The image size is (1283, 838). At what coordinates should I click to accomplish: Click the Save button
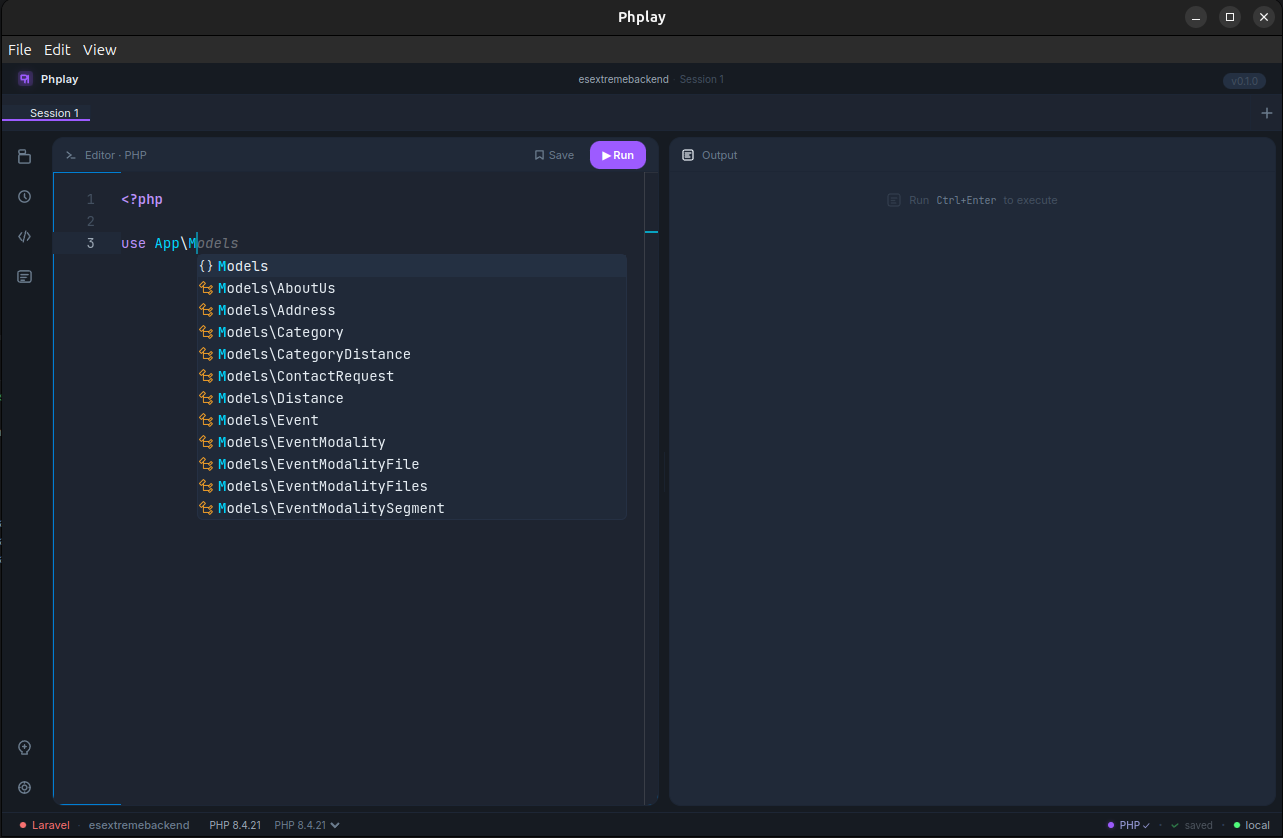click(554, 155)
